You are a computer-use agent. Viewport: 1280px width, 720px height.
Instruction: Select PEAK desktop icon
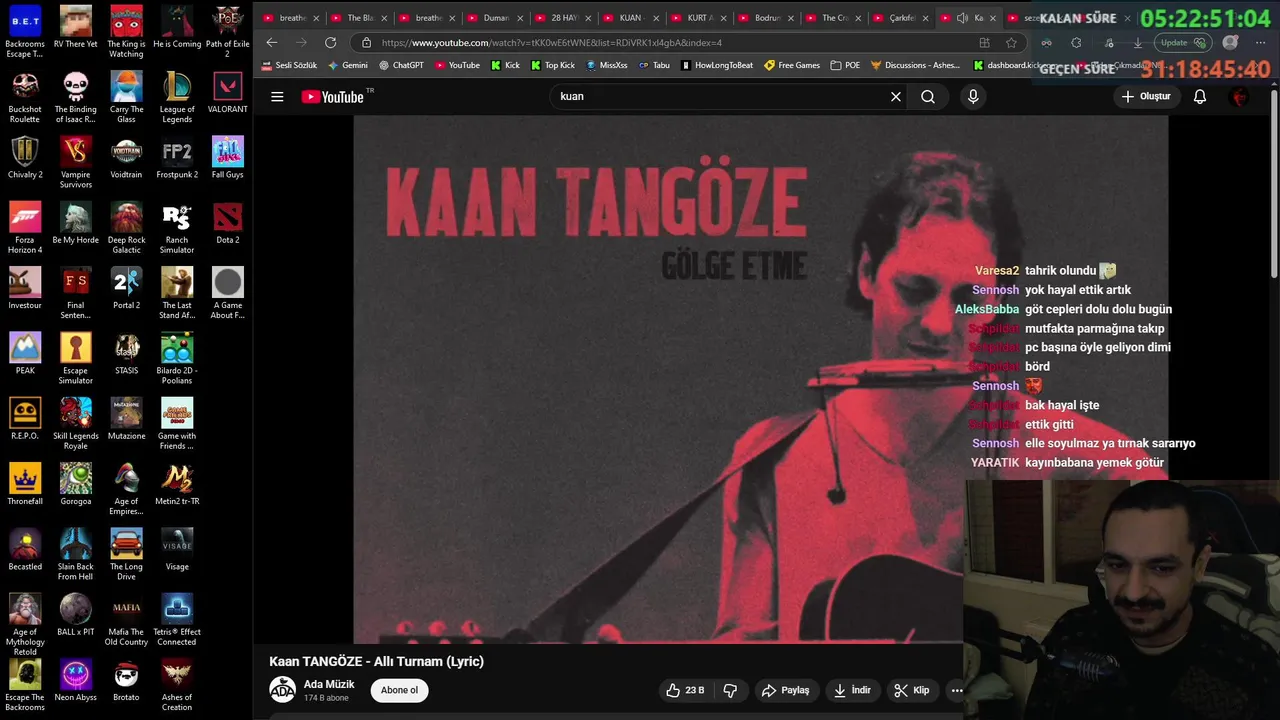coord(25,354)
